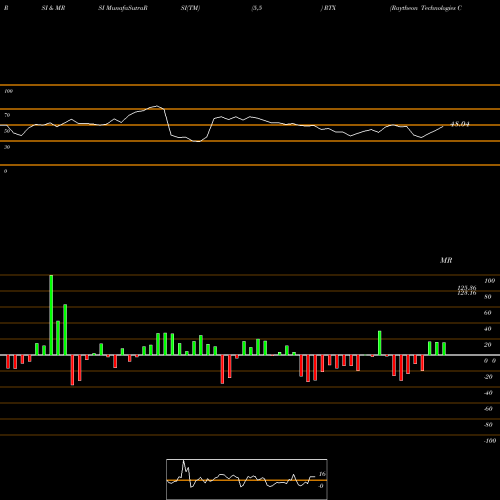Open the mini overview chart thumbnail
This screenshot has height=500, width=500.
[247, 479]
